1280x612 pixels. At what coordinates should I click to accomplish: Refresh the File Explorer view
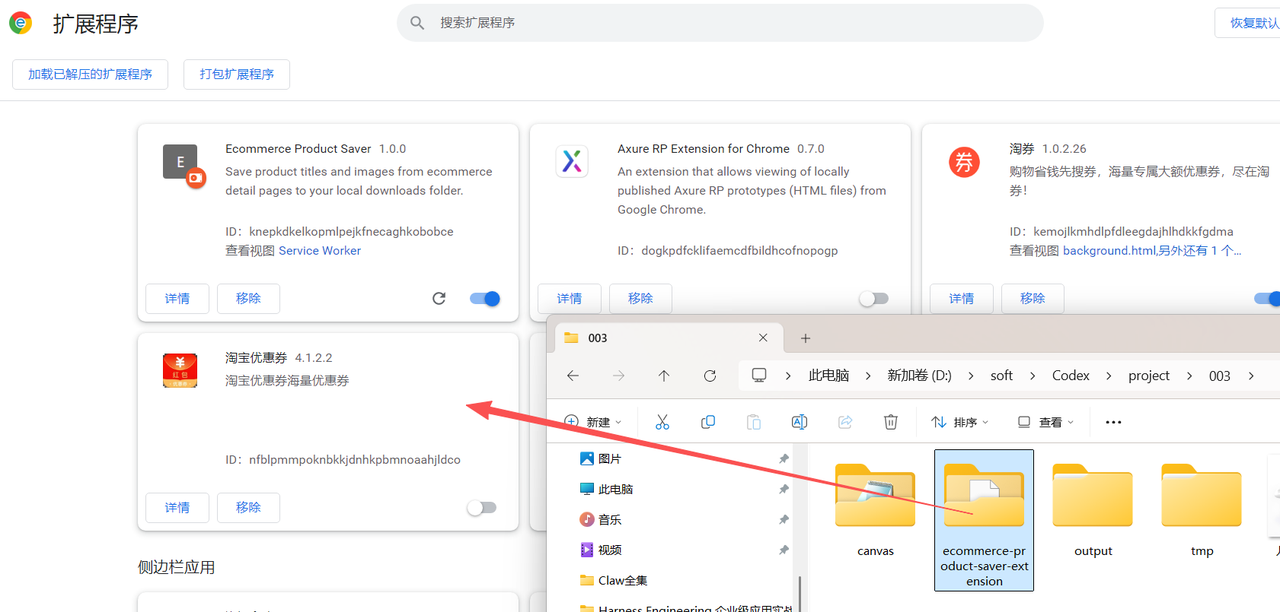pos(710,375)
